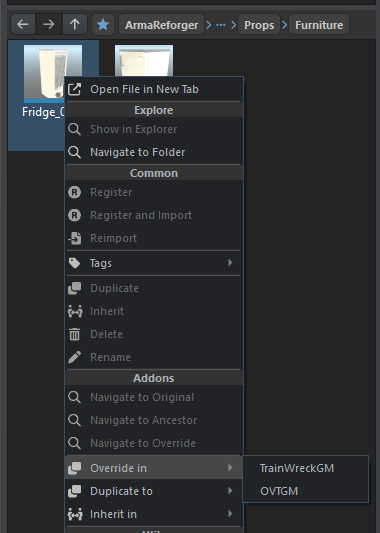380x533 pixels.
Task: Select the second fridge thumbnail
Action: [x=144, y=61]
